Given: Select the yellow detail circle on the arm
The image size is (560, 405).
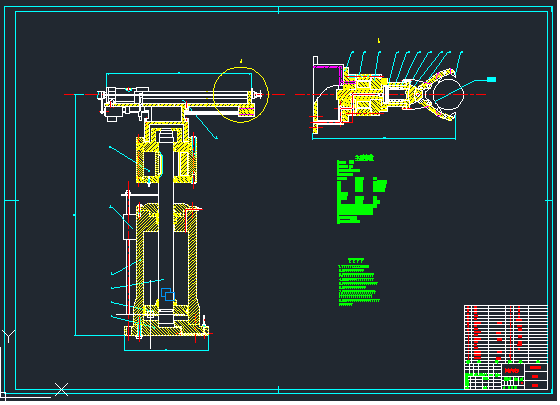Looking at the screenshot, I should (x=241, y=95).
